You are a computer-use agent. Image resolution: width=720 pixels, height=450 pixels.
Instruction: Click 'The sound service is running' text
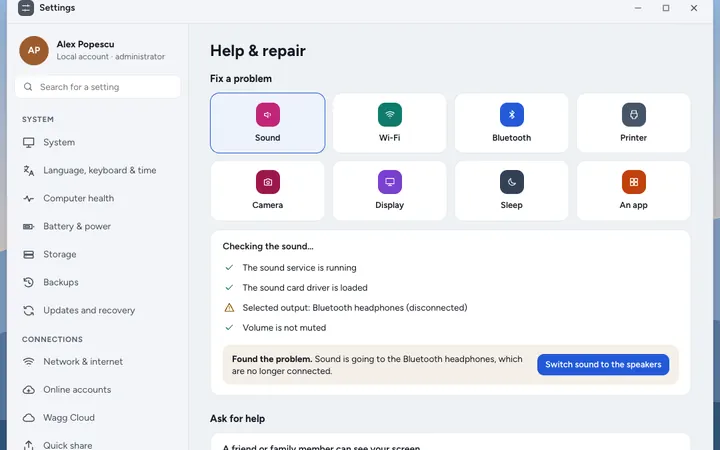coord(299,268)
